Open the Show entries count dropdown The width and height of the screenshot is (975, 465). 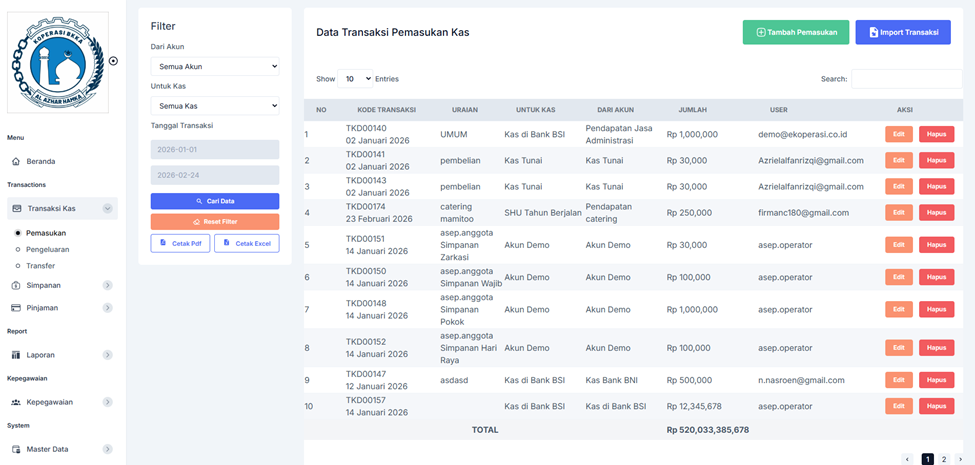355,78
